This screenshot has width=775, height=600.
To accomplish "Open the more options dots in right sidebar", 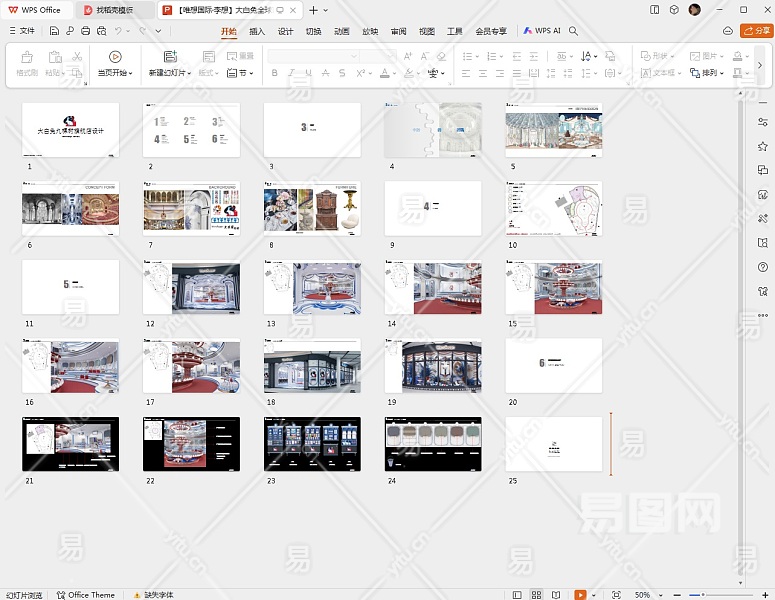I will (x=763, y=315).
